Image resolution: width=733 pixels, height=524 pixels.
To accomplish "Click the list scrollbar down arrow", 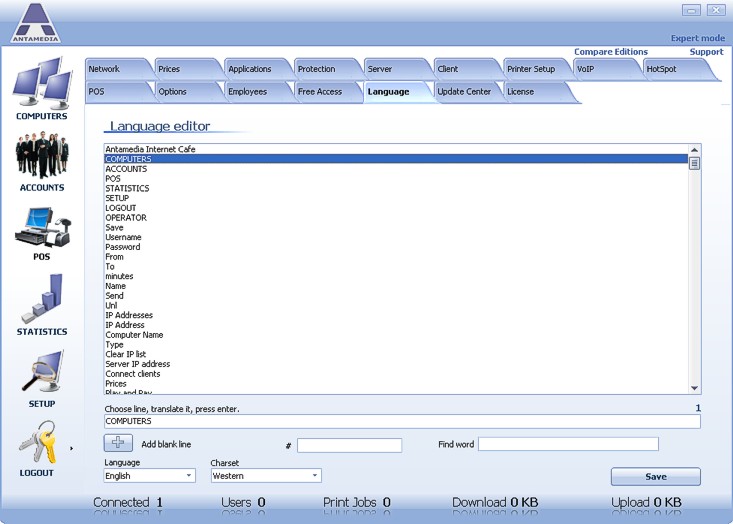I will pyautogui.click(x=694, y=388).
